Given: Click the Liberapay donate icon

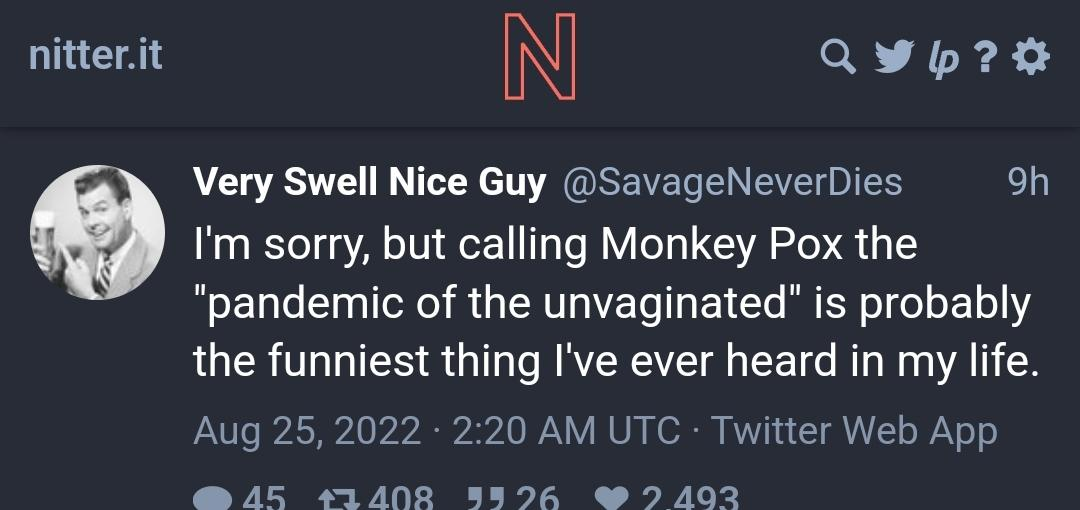Looking at the screenshot, I should point(944,59).
